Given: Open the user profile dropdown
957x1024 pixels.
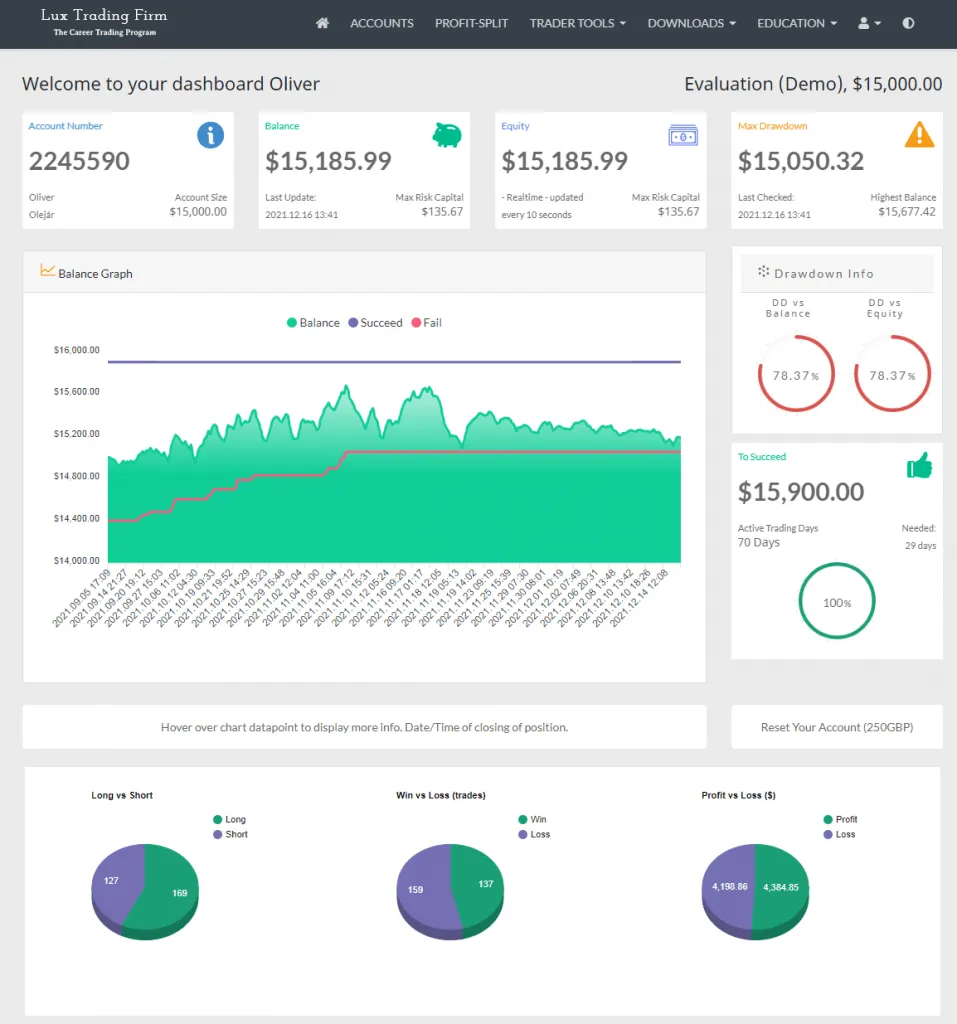Looking at the screenshot, I should (869, 23).
